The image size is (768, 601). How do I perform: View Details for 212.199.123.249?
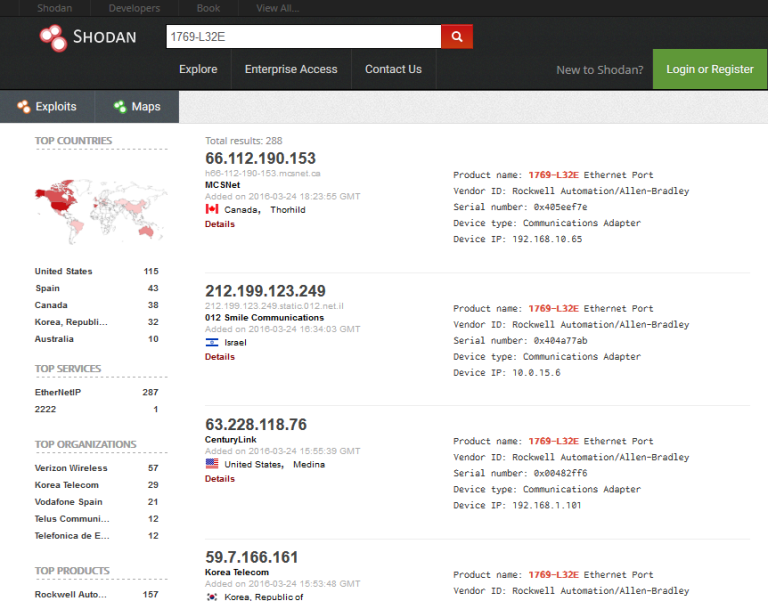(220, 356)
